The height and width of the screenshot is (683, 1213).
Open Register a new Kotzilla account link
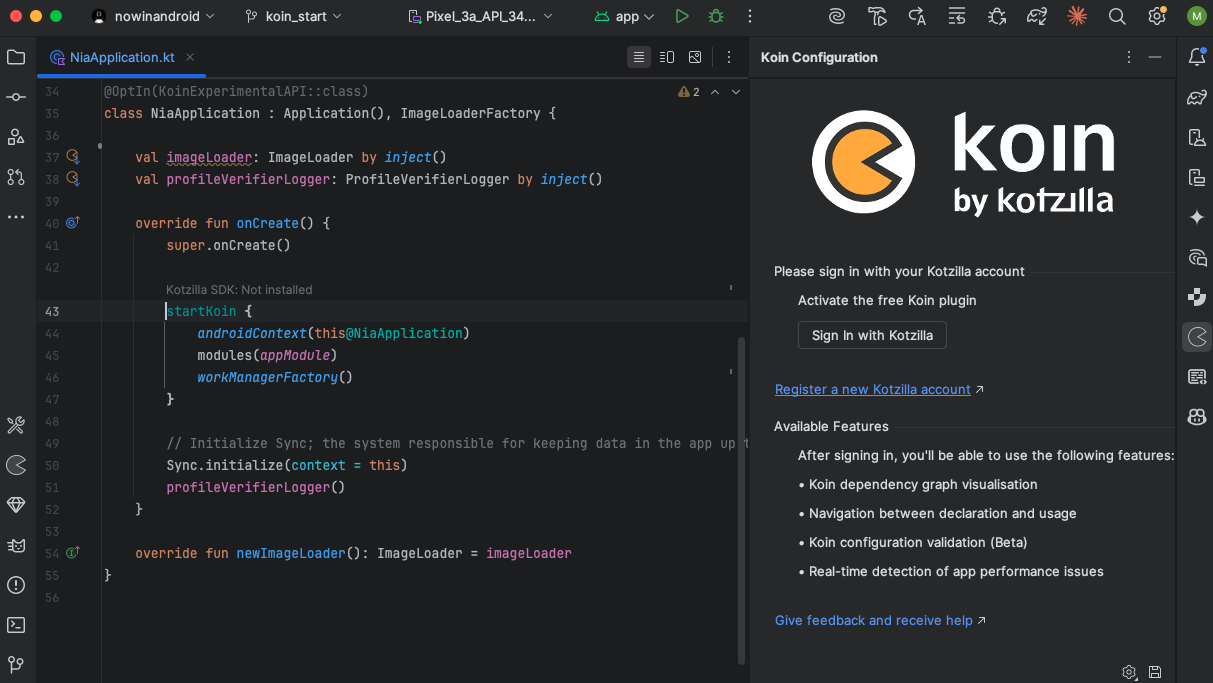[872, 389]
